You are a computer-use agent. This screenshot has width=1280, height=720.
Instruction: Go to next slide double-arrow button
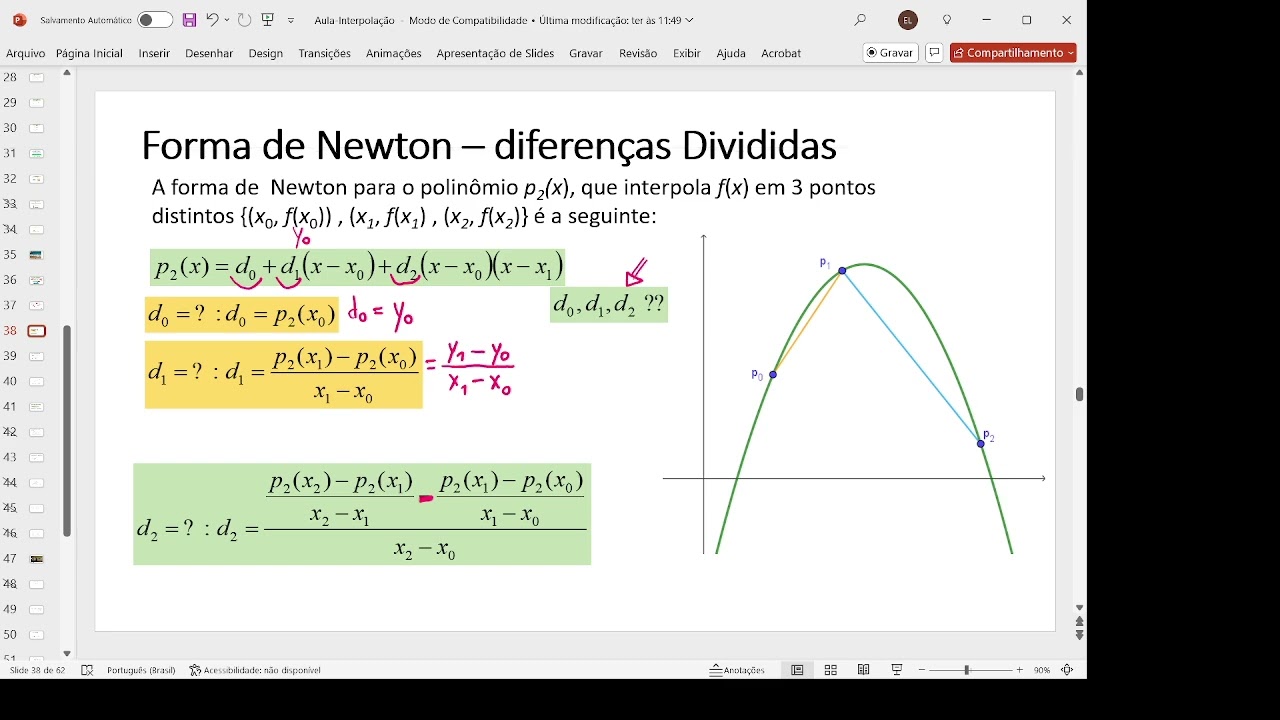[1079, 635]
